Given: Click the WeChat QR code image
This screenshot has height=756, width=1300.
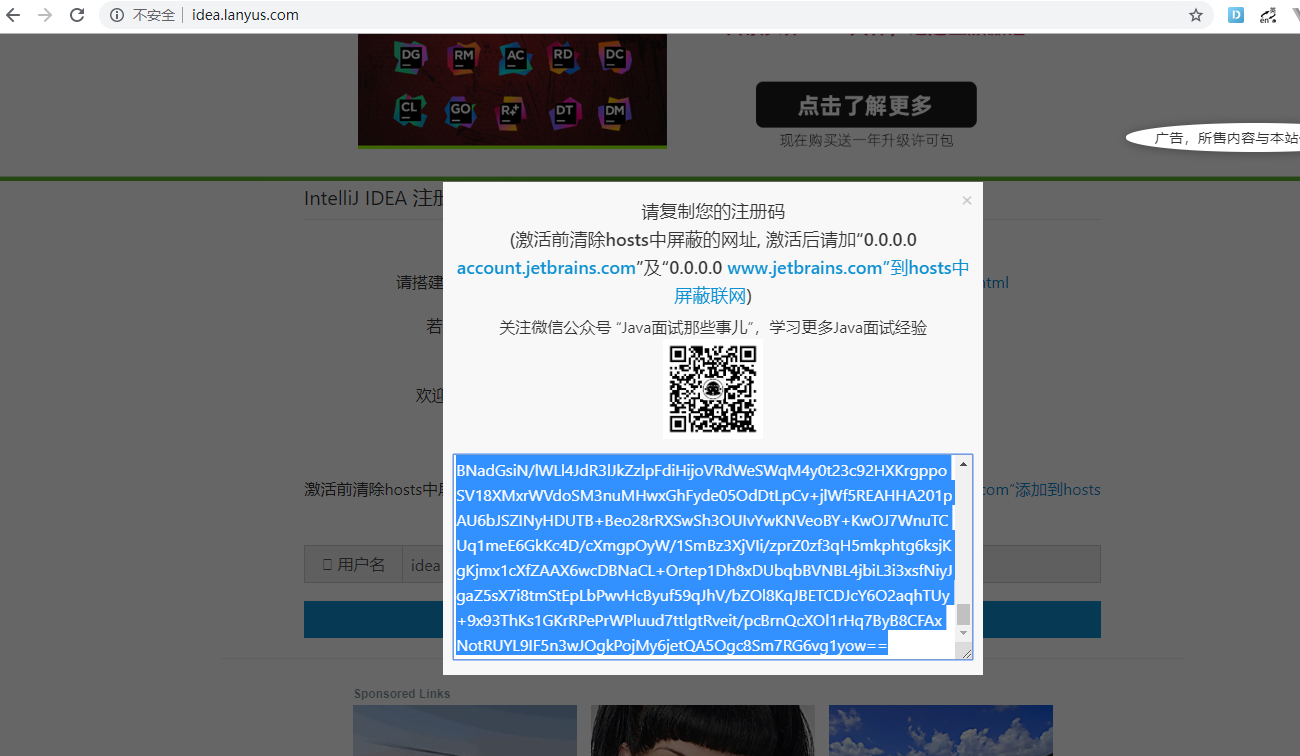Looking at the screenshot, I should [713, 389].
